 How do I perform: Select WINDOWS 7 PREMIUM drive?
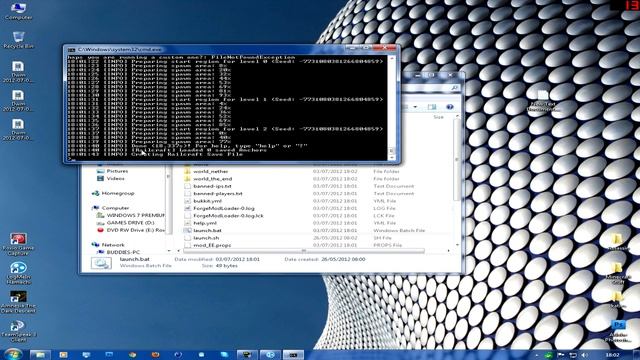pos(136,215)
